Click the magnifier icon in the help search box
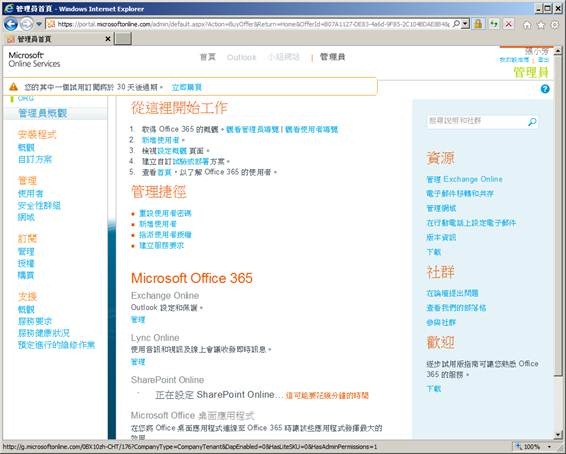566x454 pixels. [532, 122]
